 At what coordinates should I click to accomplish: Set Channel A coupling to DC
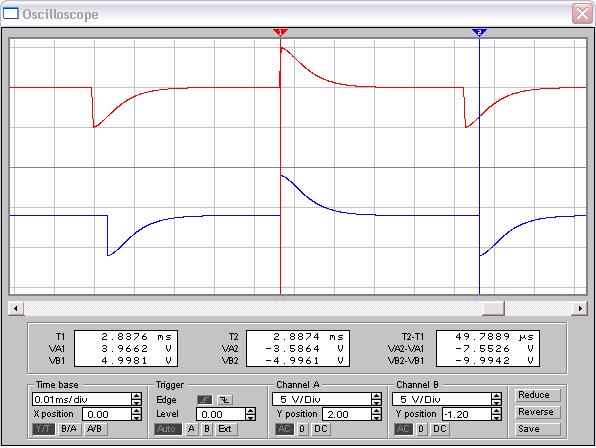tap(321, 429)
